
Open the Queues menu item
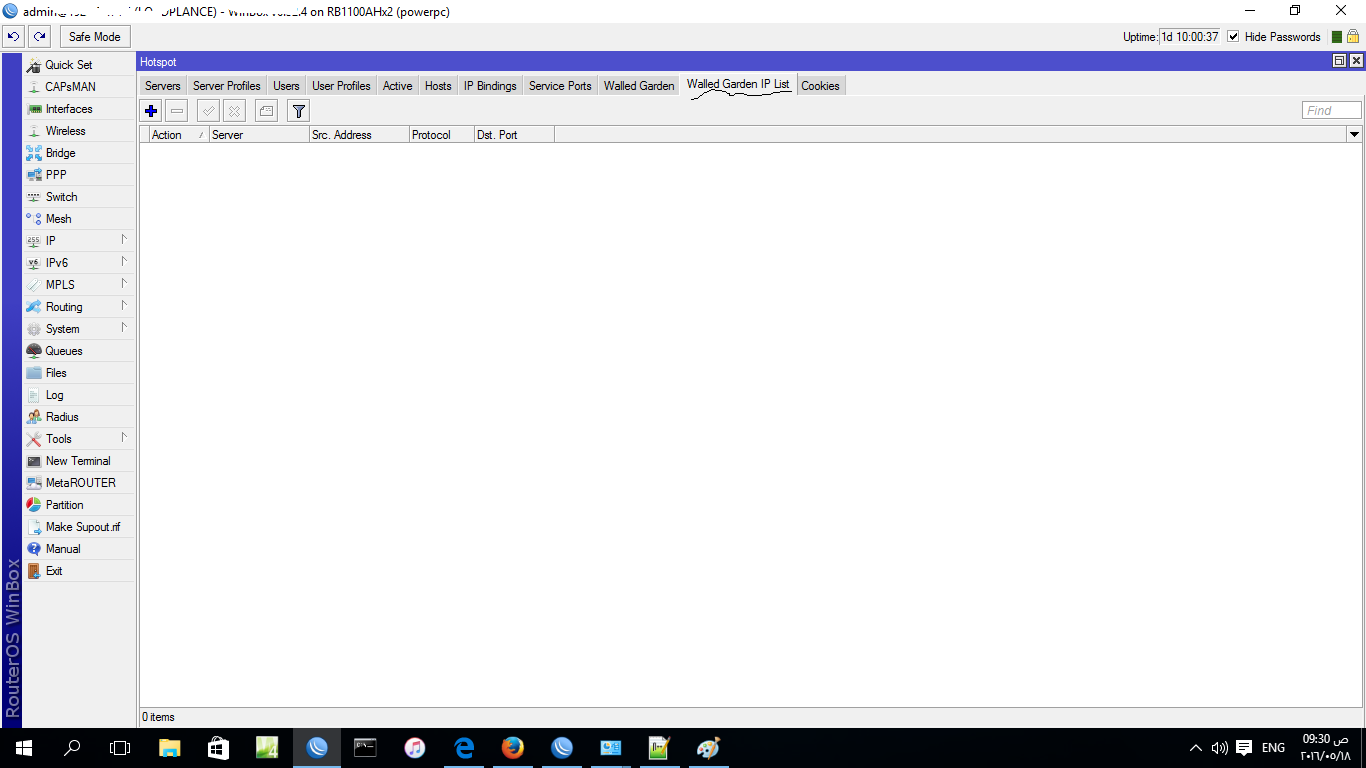[x=64, y=351]
